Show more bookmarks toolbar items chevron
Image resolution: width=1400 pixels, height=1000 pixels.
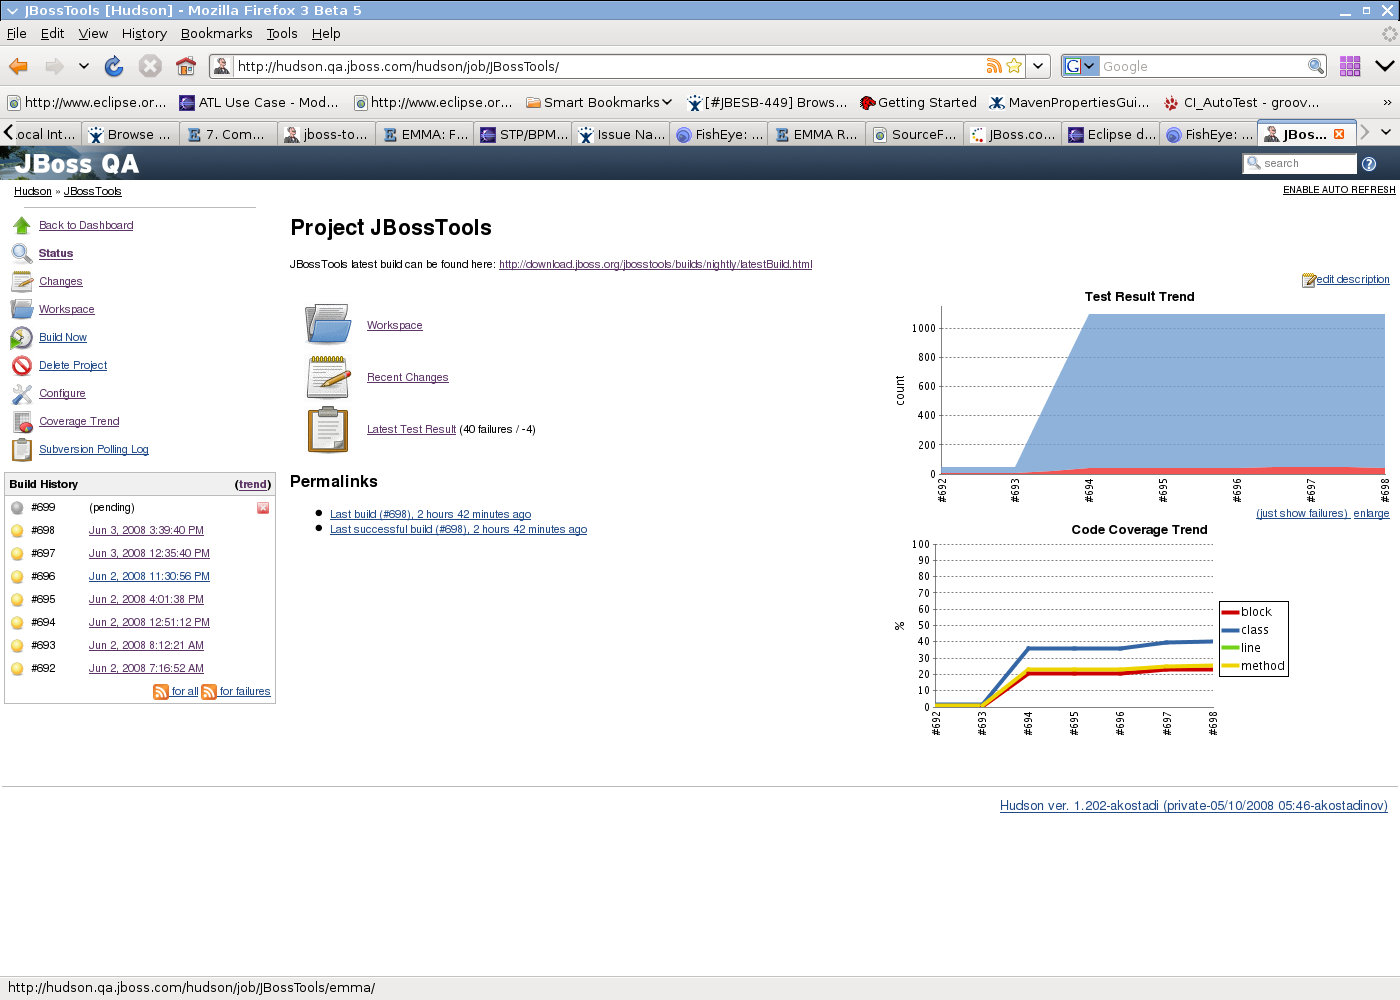(x=1387, y=102)
